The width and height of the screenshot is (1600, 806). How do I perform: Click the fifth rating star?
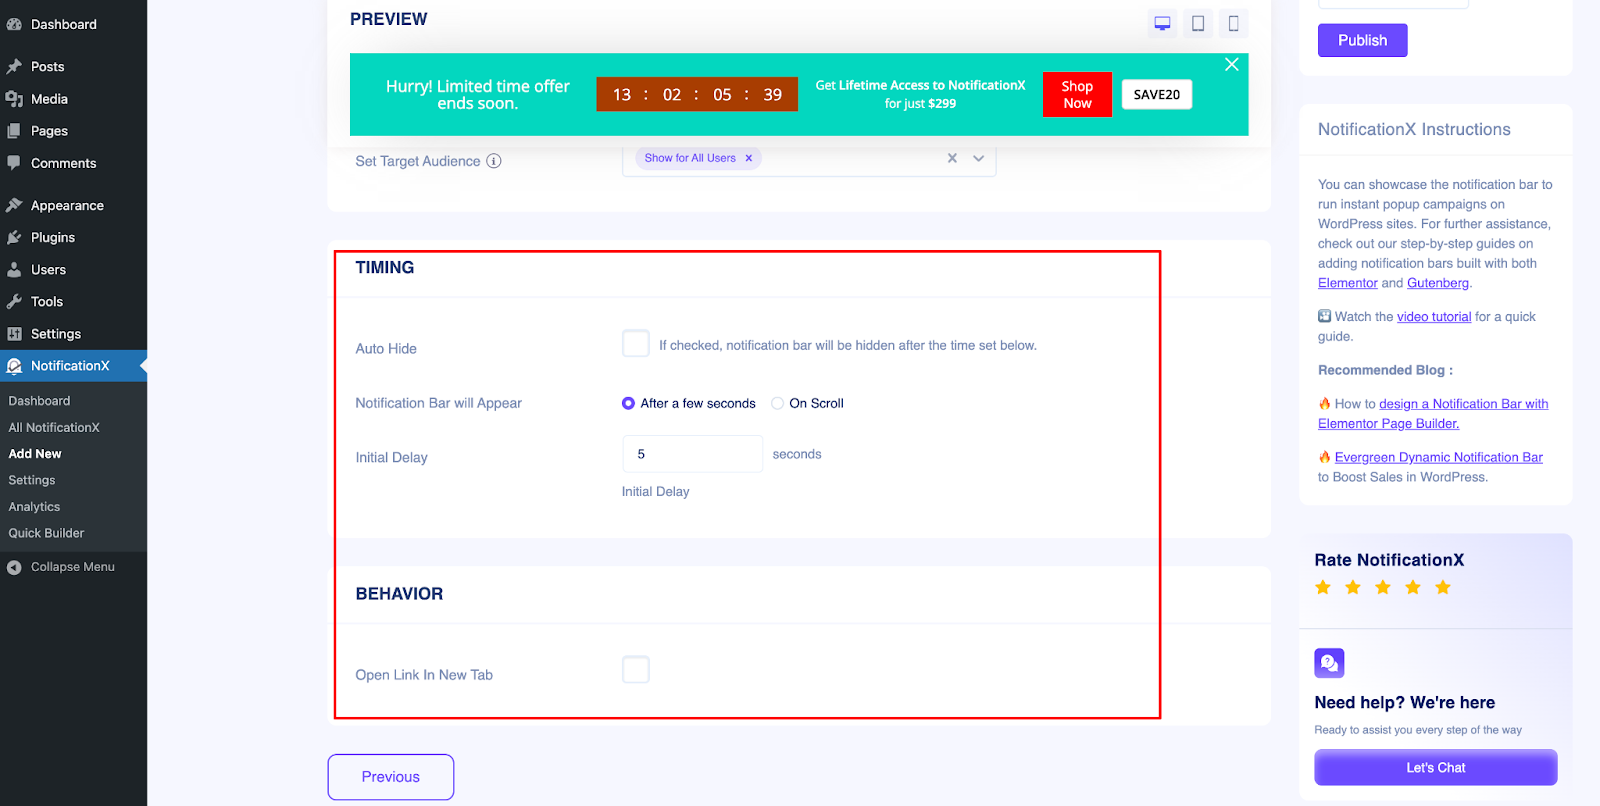[1443, 587]
